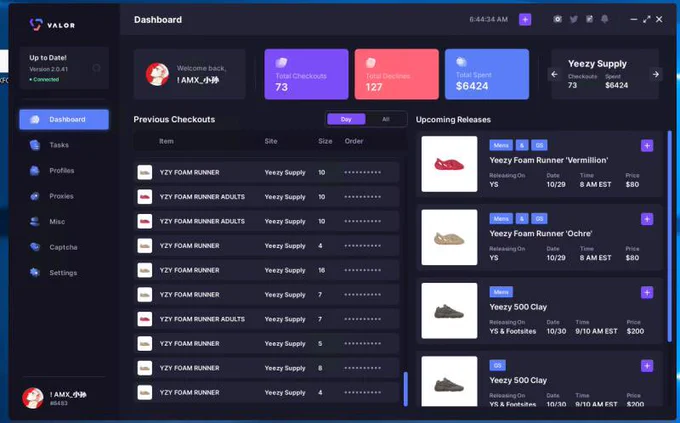Click GS tag on Ochre release

(x=539, y=219)
